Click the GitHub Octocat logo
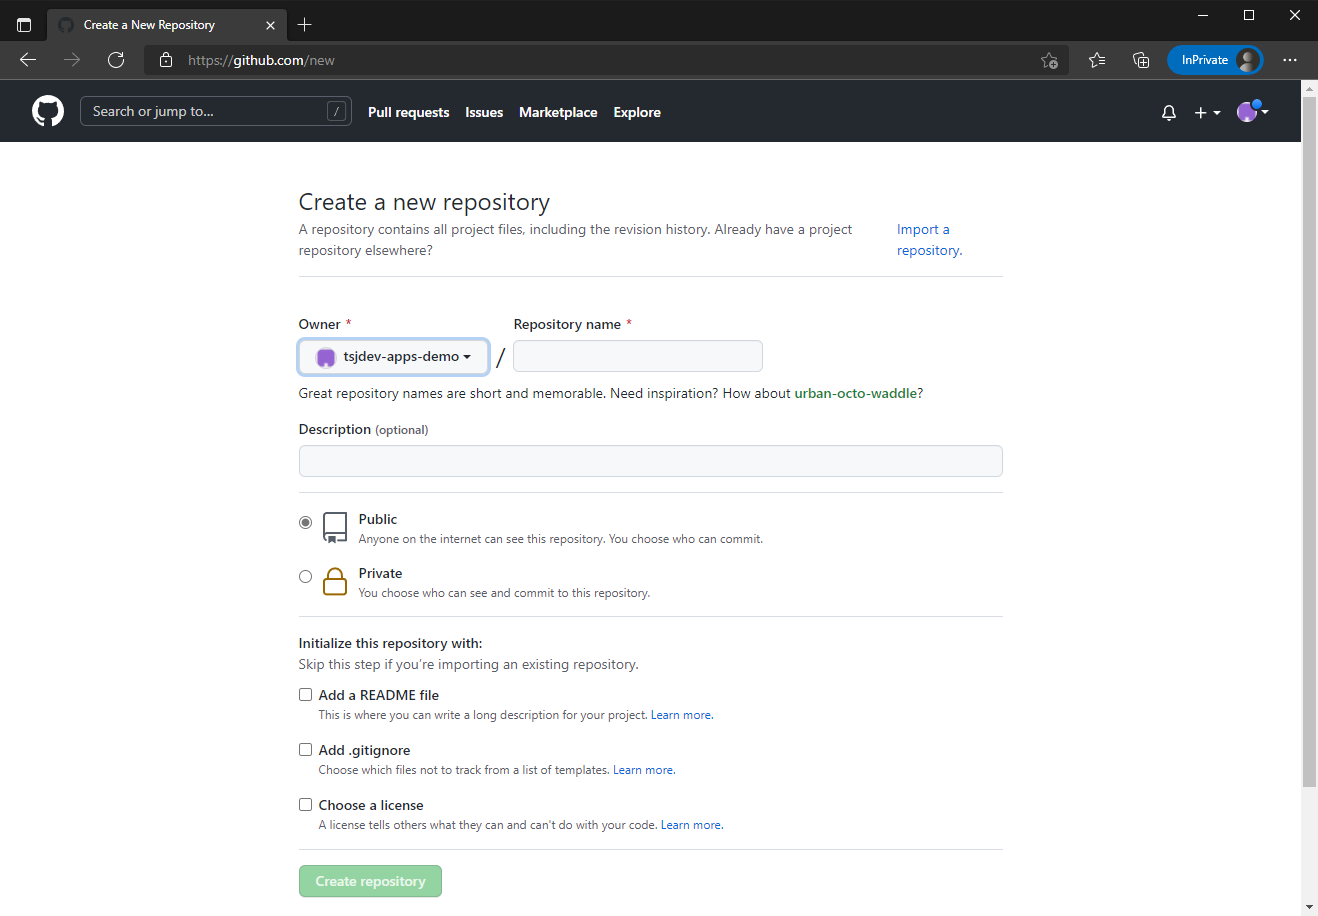This screenshot has height=916, width=1318. pyautogui.click(x=48, y=111)
